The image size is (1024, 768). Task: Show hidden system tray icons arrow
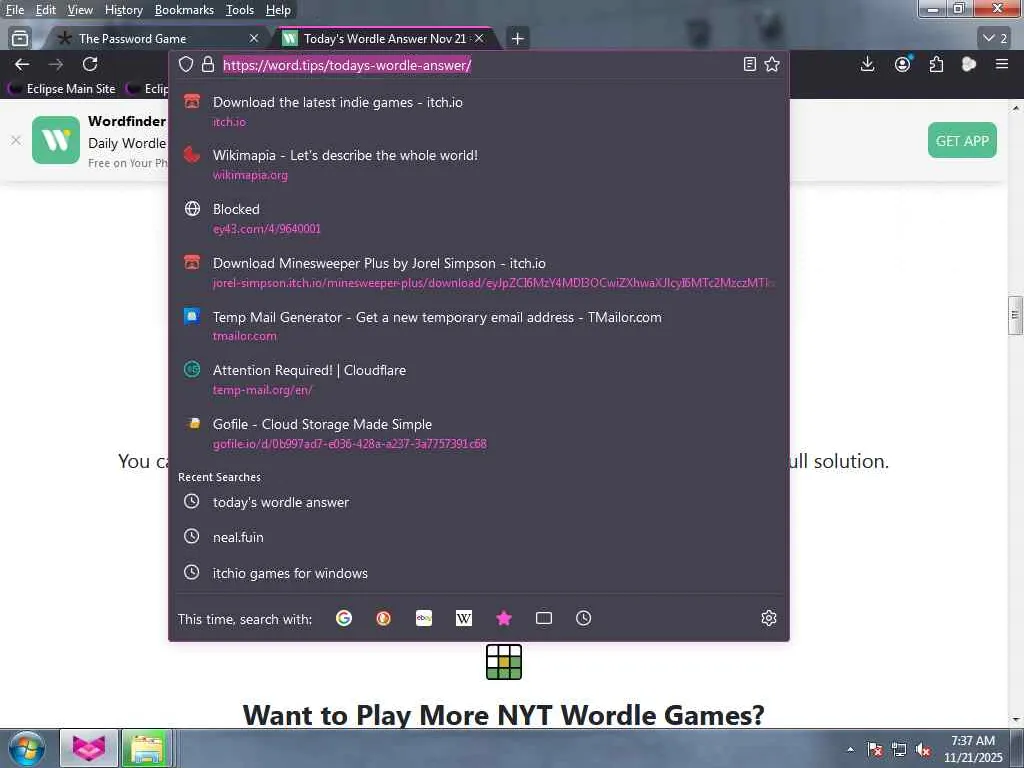[x=850, y=749]
